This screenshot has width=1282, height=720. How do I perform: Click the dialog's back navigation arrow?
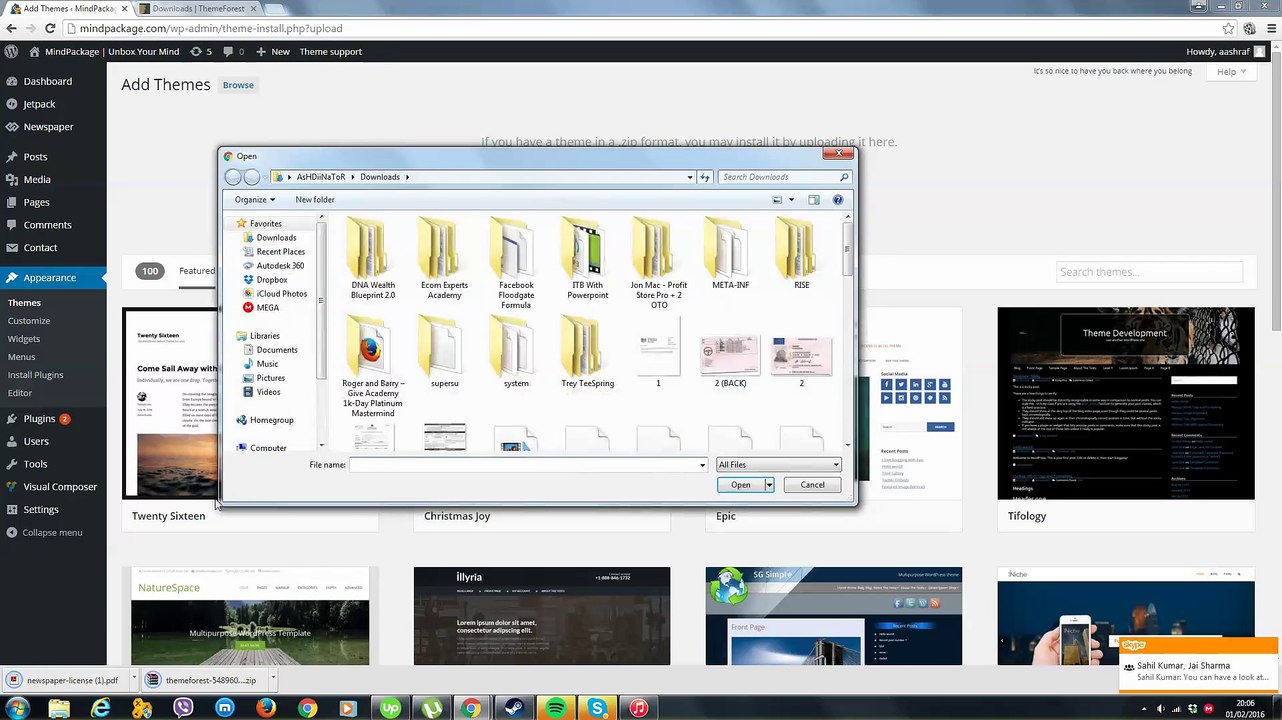(233, 177)
